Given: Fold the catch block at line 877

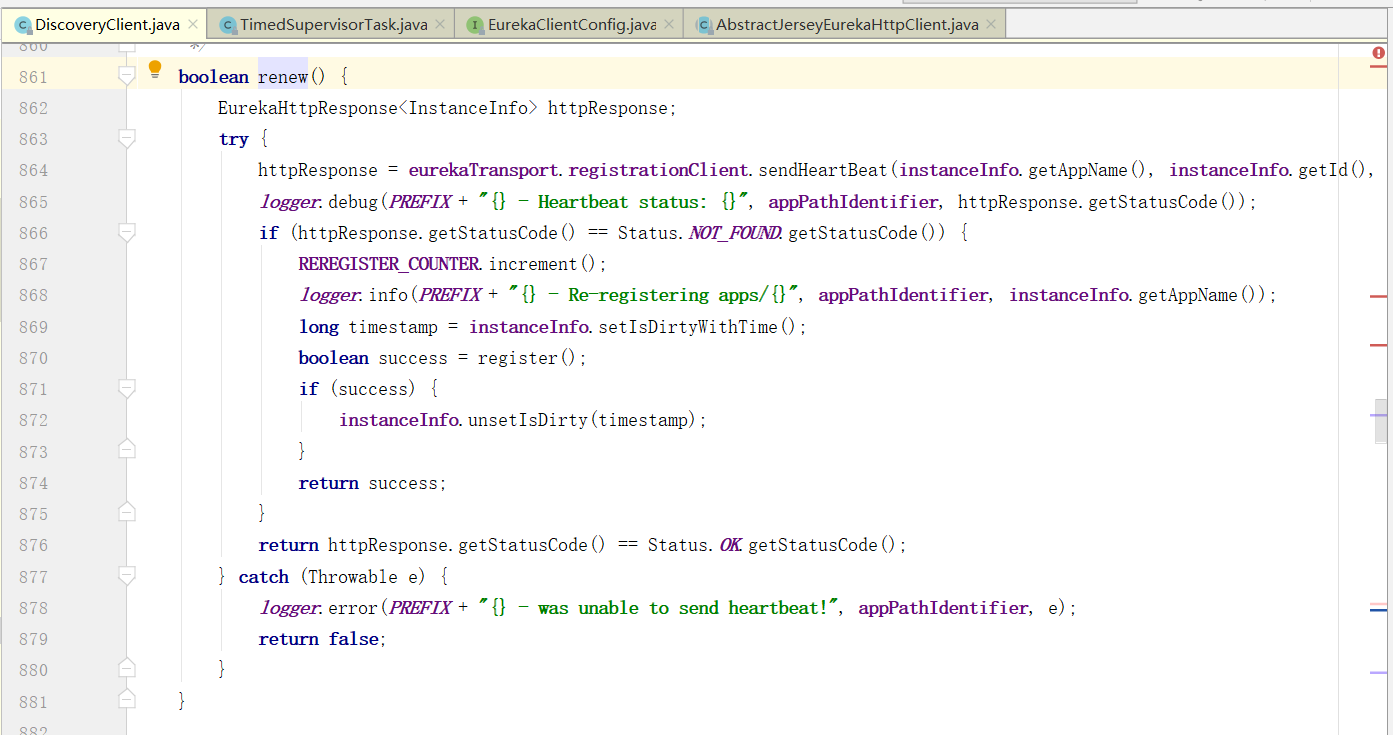Looking at the screenshot, I should pos(126,576).
